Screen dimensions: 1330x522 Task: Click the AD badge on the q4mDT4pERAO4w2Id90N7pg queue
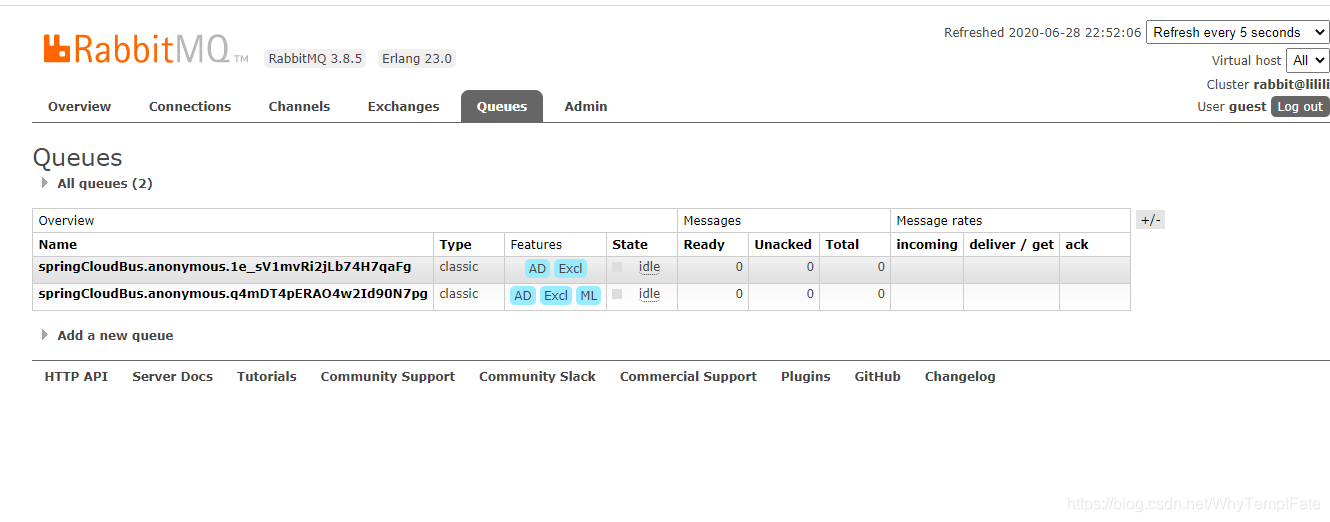523,296
